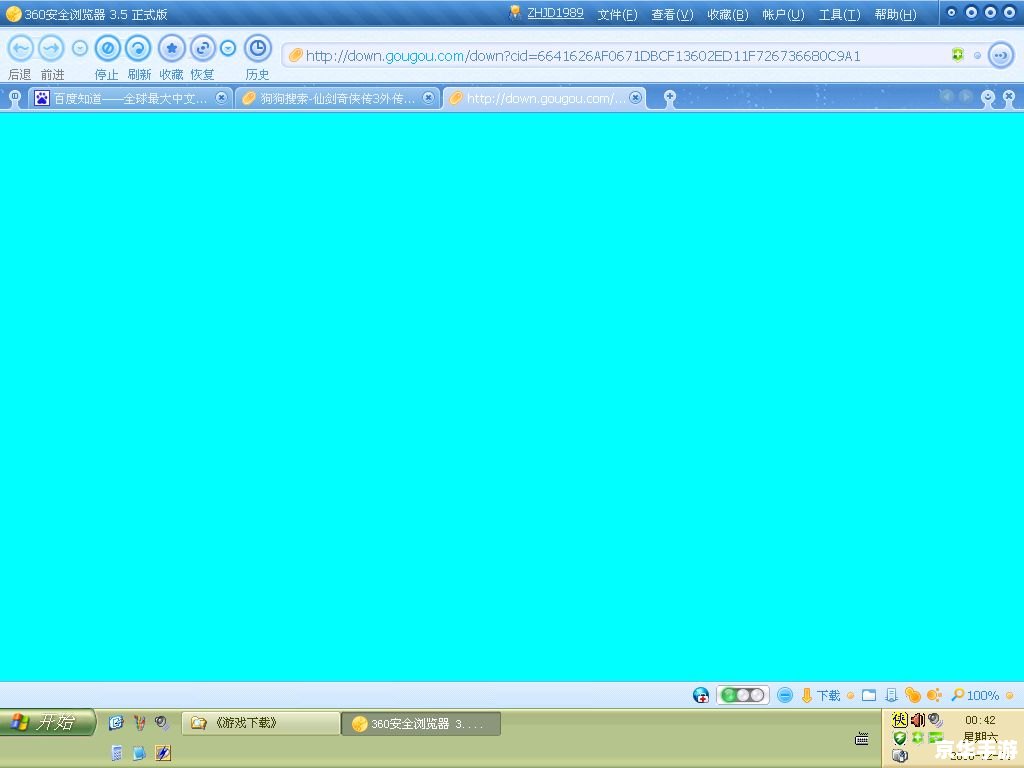1024x768 pixels.
Task: Open 下载 download manager
Action: [x=821, y=696]
